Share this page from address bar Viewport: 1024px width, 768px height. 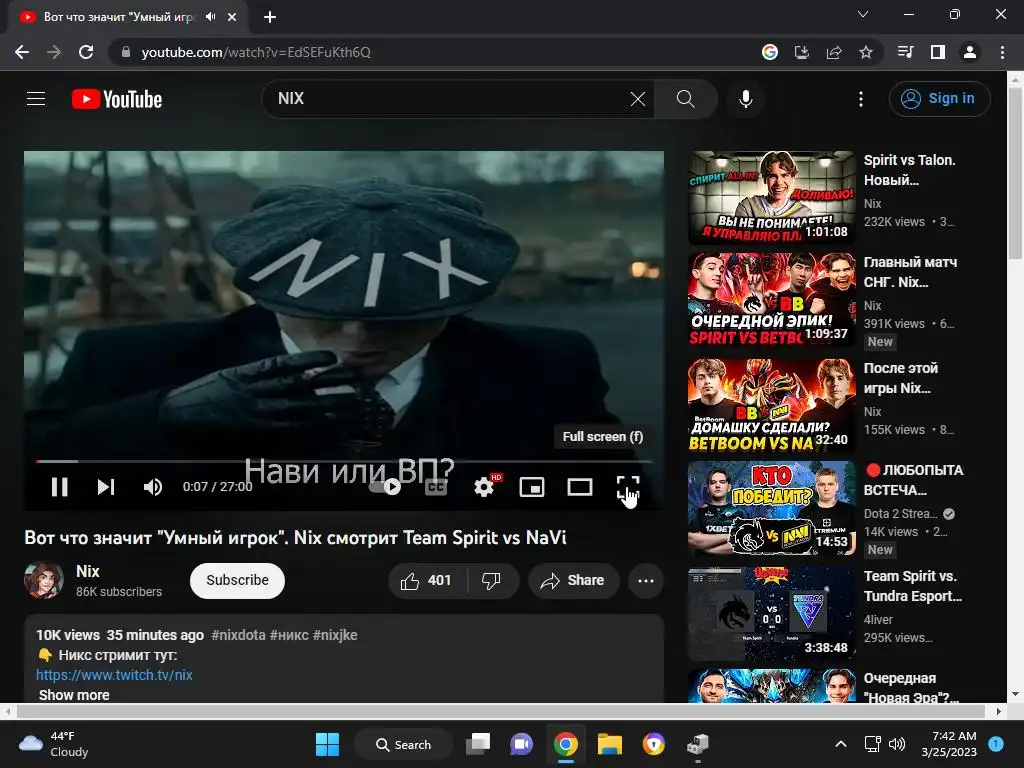[834, 52]
